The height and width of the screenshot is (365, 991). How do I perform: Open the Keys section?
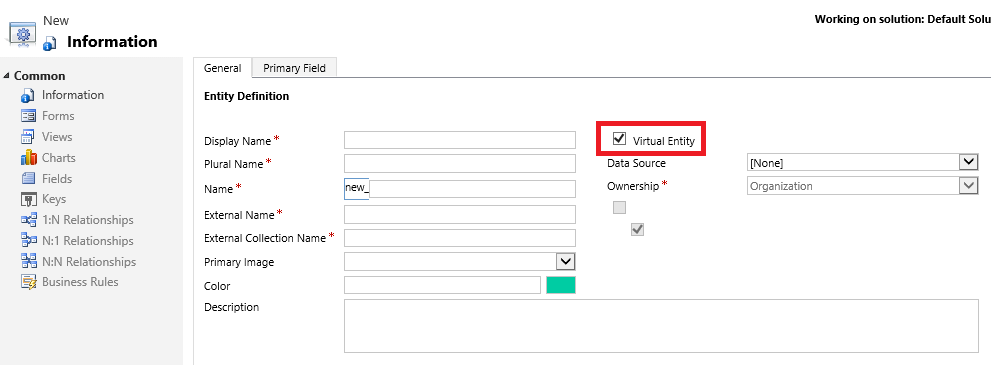coord(54,199)
